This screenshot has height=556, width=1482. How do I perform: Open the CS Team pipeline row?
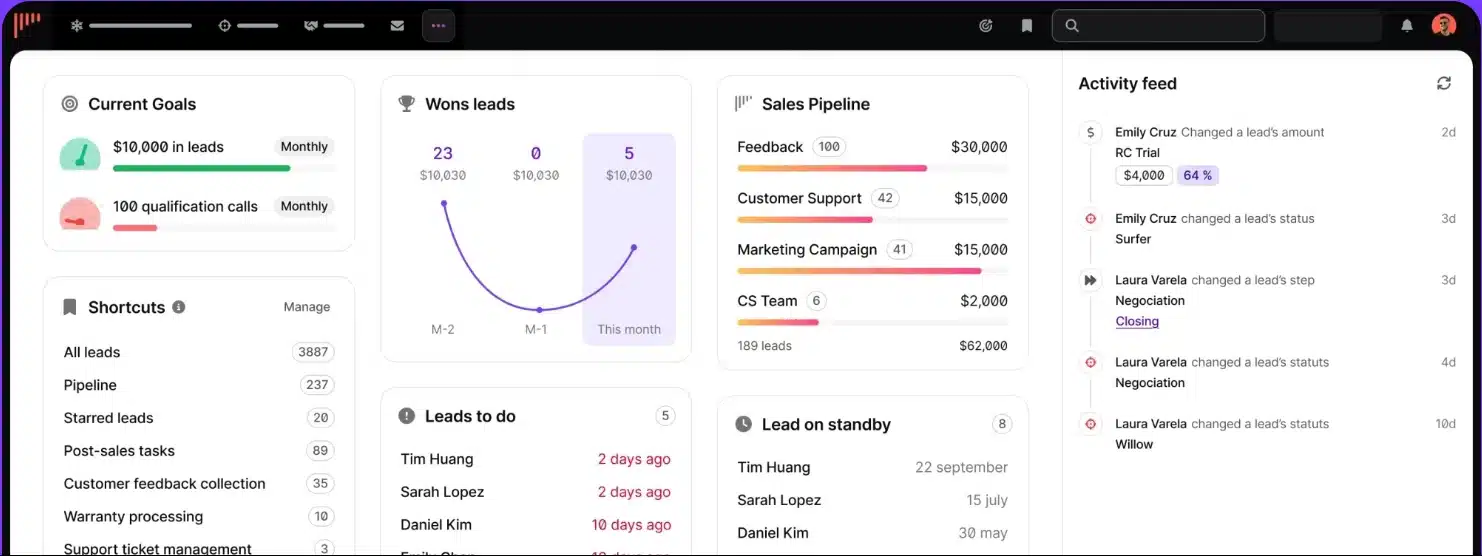point(872,309)
